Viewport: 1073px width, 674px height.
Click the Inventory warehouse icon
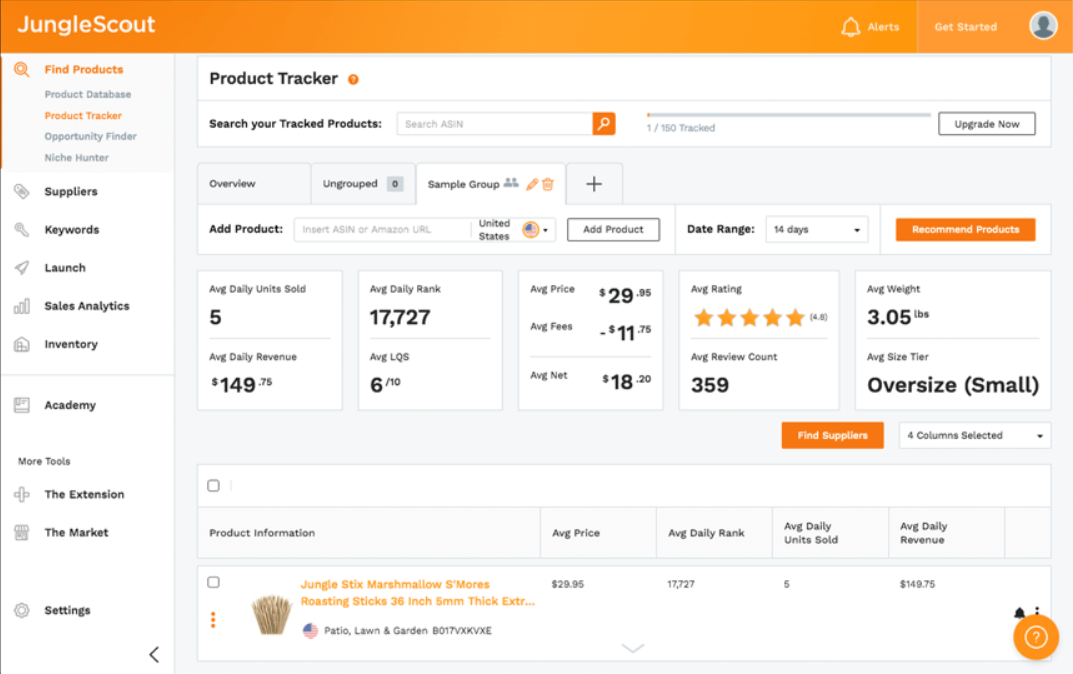coord(22,344)
